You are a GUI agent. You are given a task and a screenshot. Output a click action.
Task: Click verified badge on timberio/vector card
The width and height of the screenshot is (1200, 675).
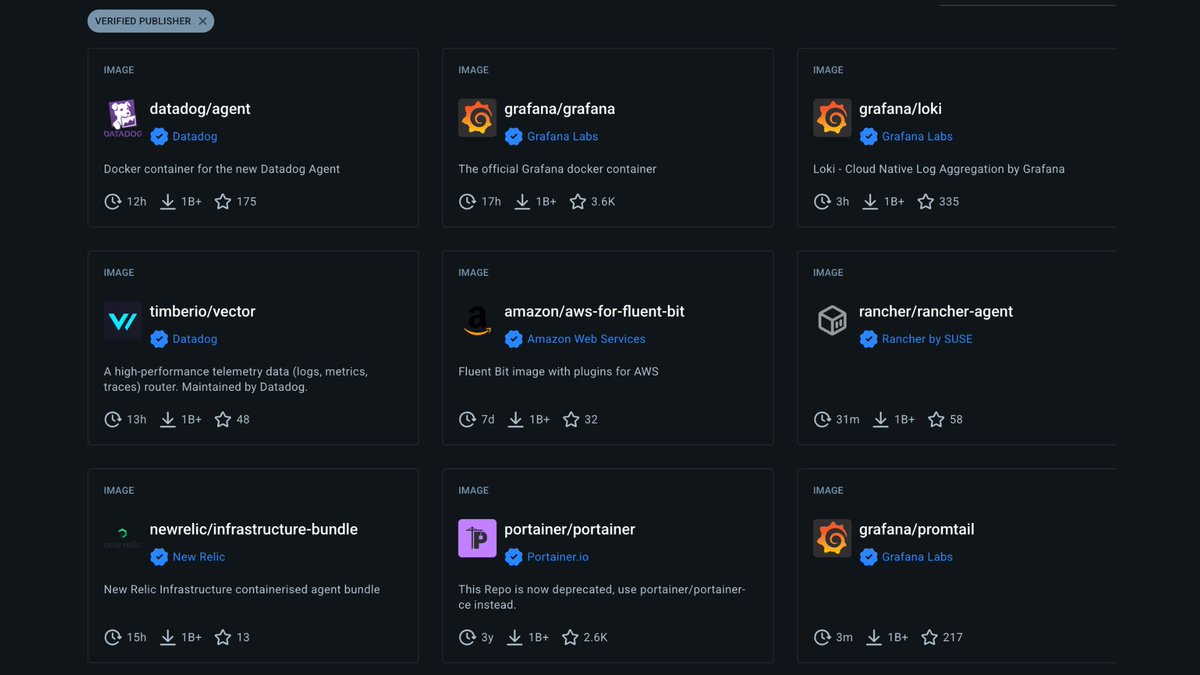point(159,339)
